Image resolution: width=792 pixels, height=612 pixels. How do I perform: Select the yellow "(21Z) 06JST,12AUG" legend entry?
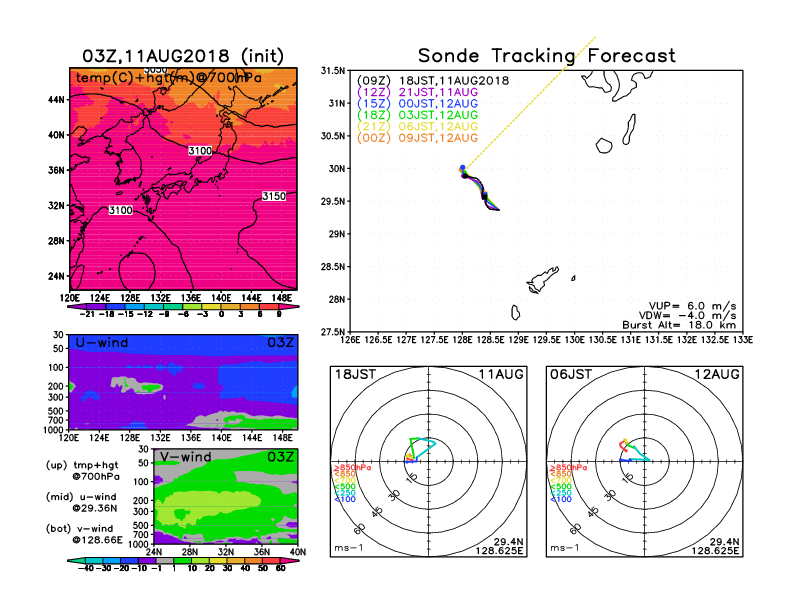[417, 127]
